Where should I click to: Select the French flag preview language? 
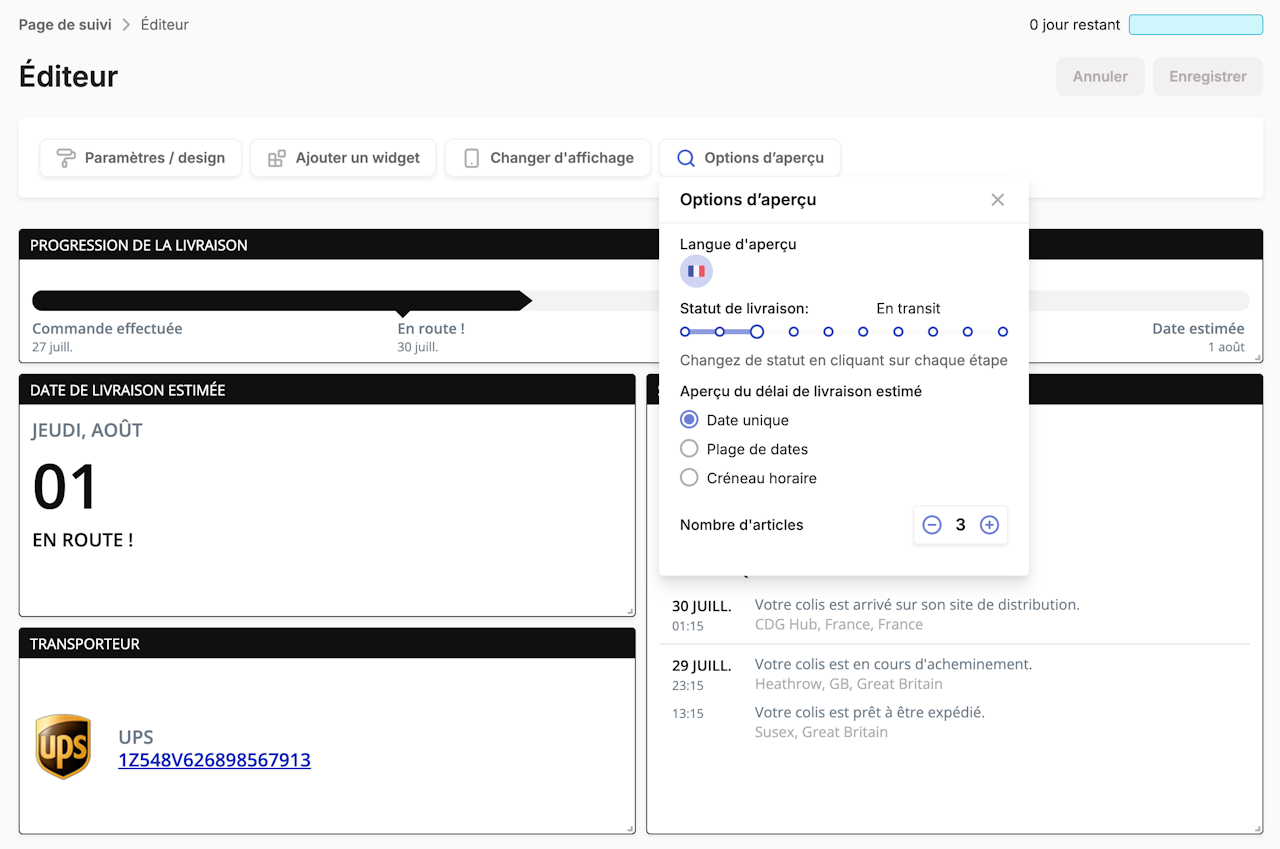point(696,271)
